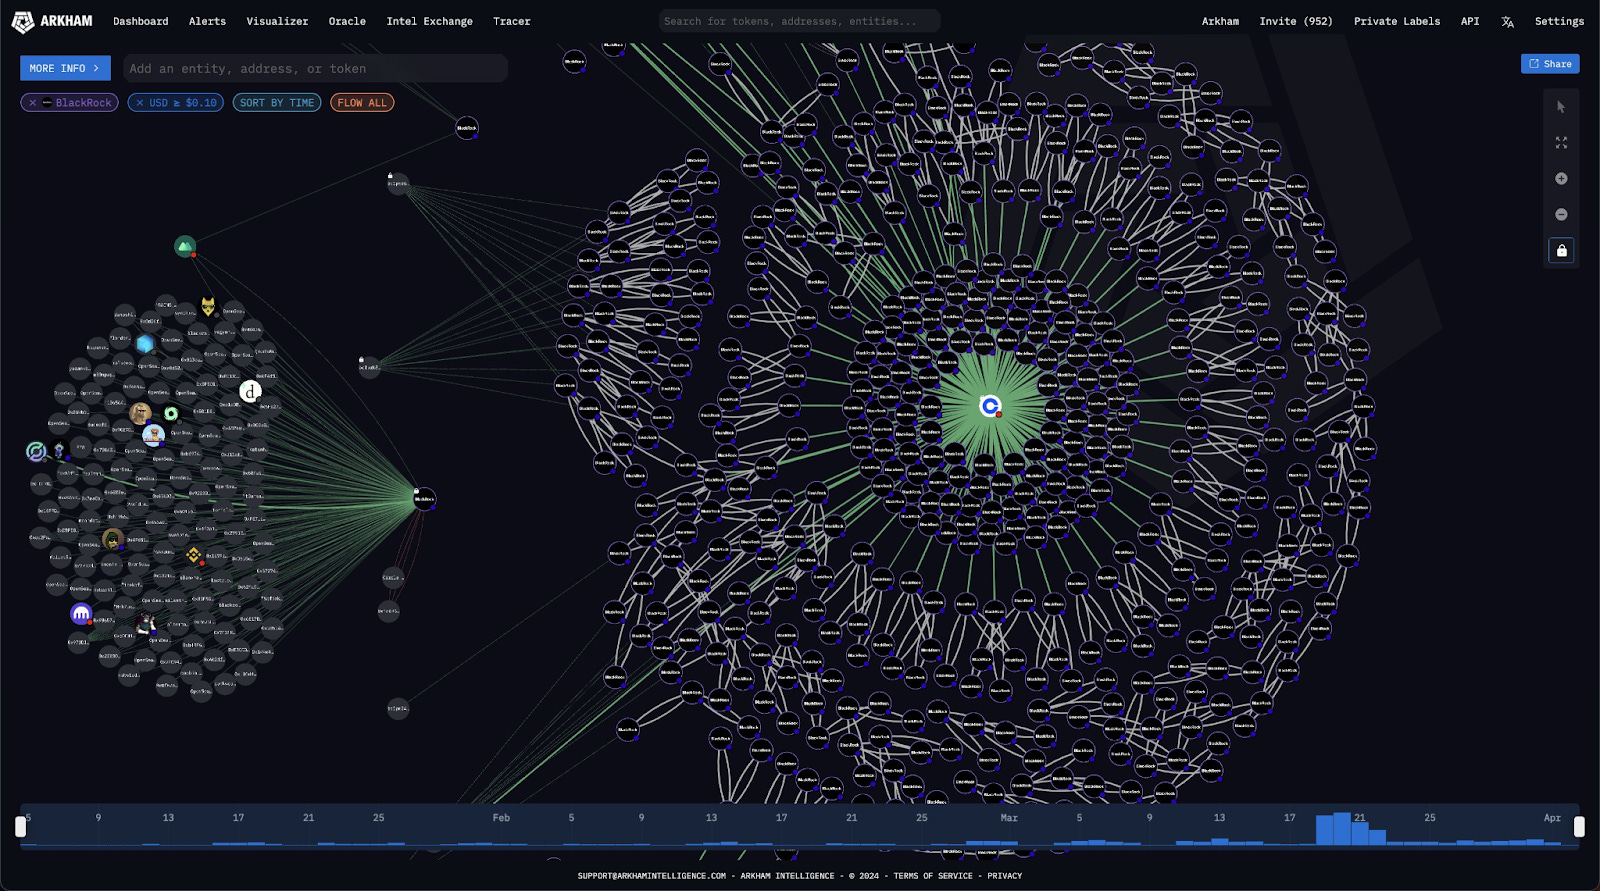1600x891 pixels.
Task: Open the Privacy link
Action: (1005, 876)
